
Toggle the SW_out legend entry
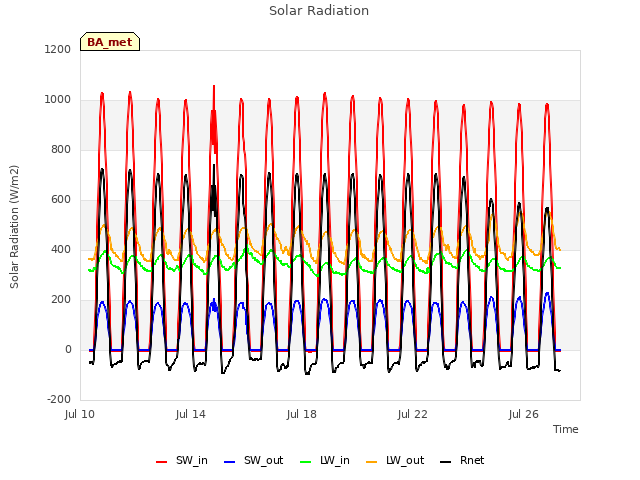point(253,461)
